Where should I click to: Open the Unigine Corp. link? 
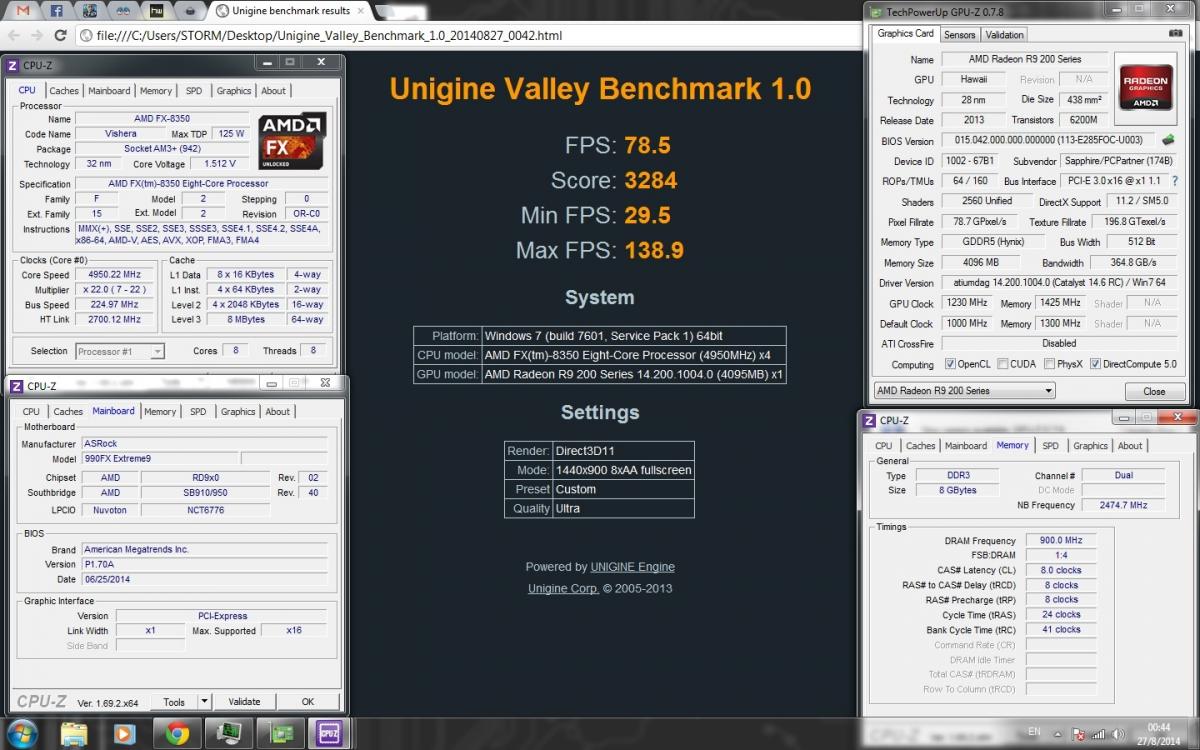pyautogui.click(x=563, y=589)
